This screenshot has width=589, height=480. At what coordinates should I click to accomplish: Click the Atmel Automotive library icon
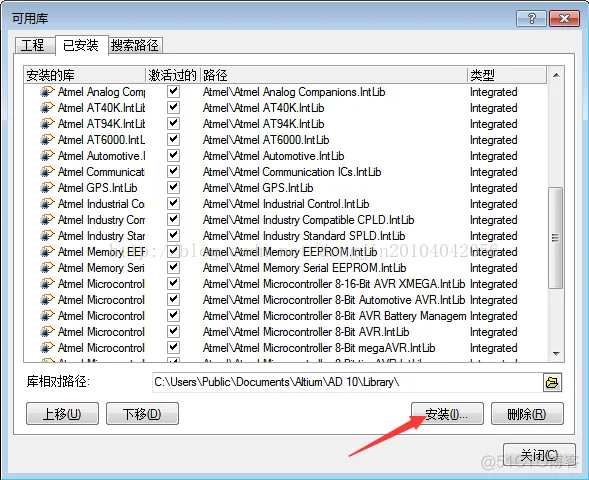pyautogui.click(x=47, y=155)
